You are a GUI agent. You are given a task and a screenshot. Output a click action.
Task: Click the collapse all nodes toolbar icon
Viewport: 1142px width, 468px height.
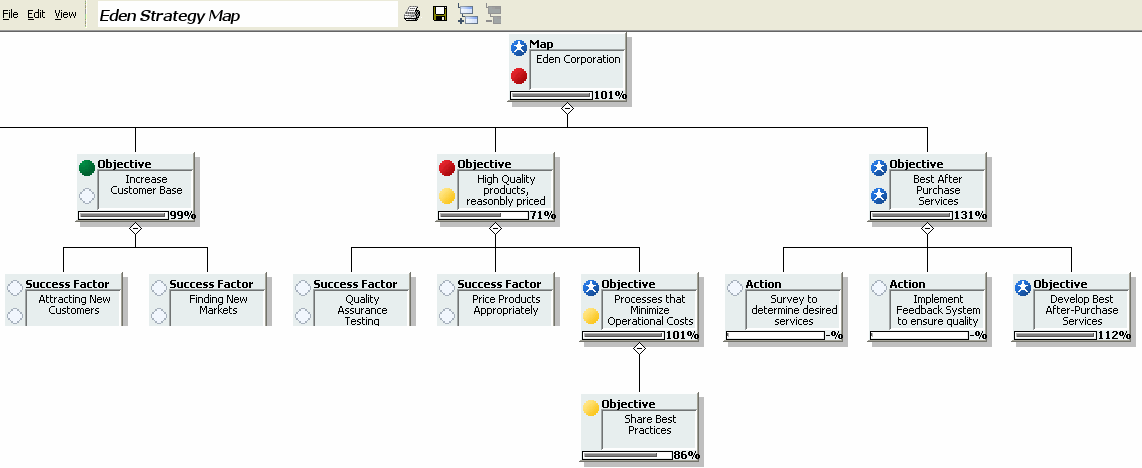(494, 14)
